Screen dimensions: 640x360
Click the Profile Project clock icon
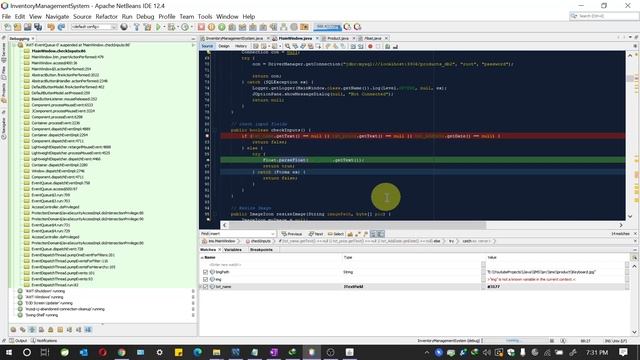[185, 27]
